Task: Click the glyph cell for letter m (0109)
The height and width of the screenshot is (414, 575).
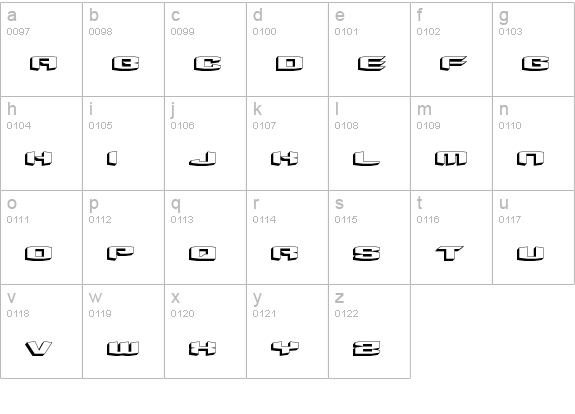Action: click(x=451, y=143)
